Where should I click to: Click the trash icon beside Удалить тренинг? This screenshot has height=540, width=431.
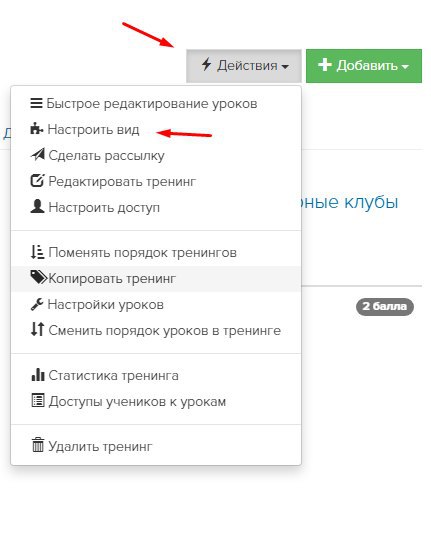click(38, 445)
